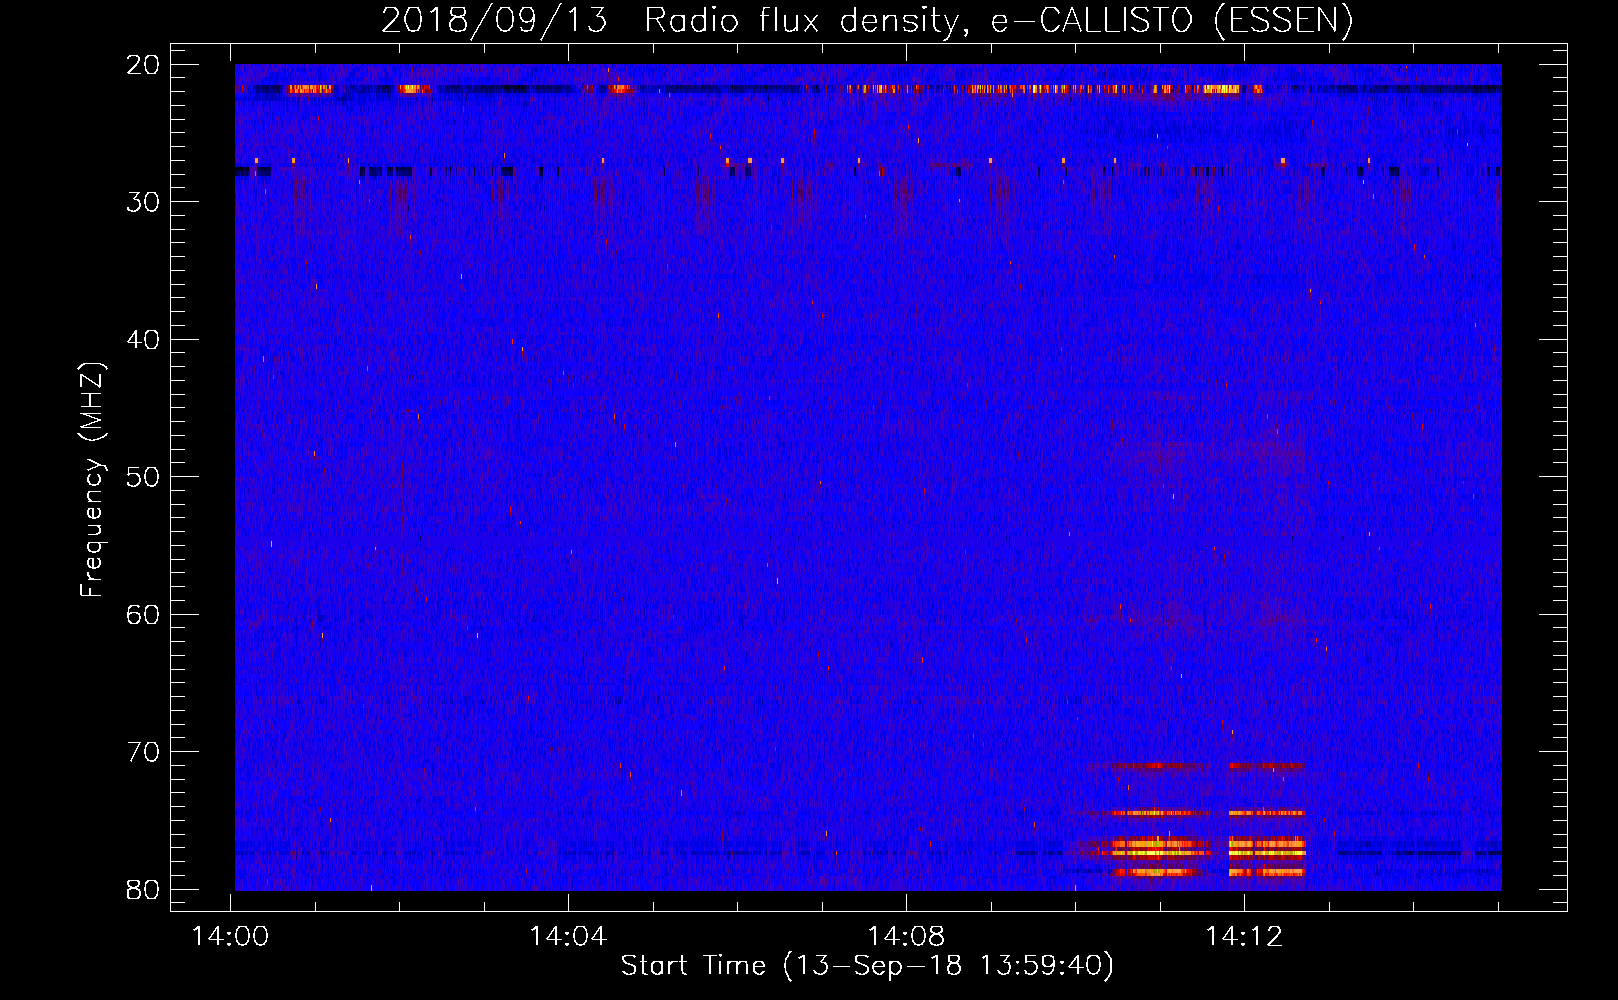Click the 14:00 time tick label
This screenshot has height=1000, width=1618.
(231, 937)
